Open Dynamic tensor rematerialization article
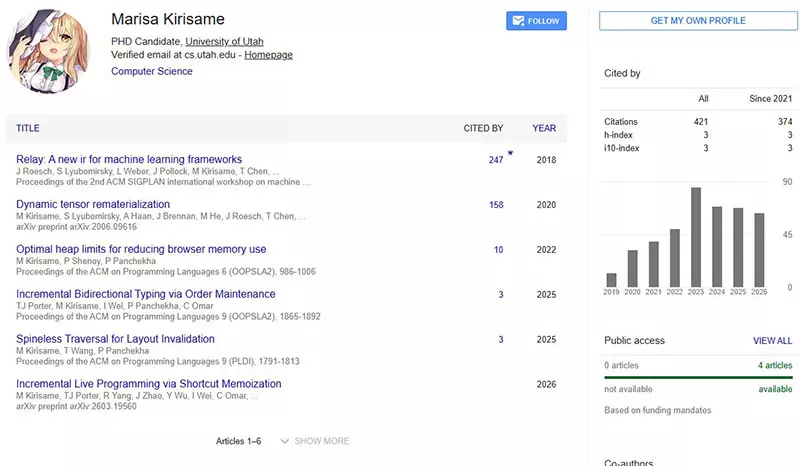The image size is (800, 466). (93, 204)
